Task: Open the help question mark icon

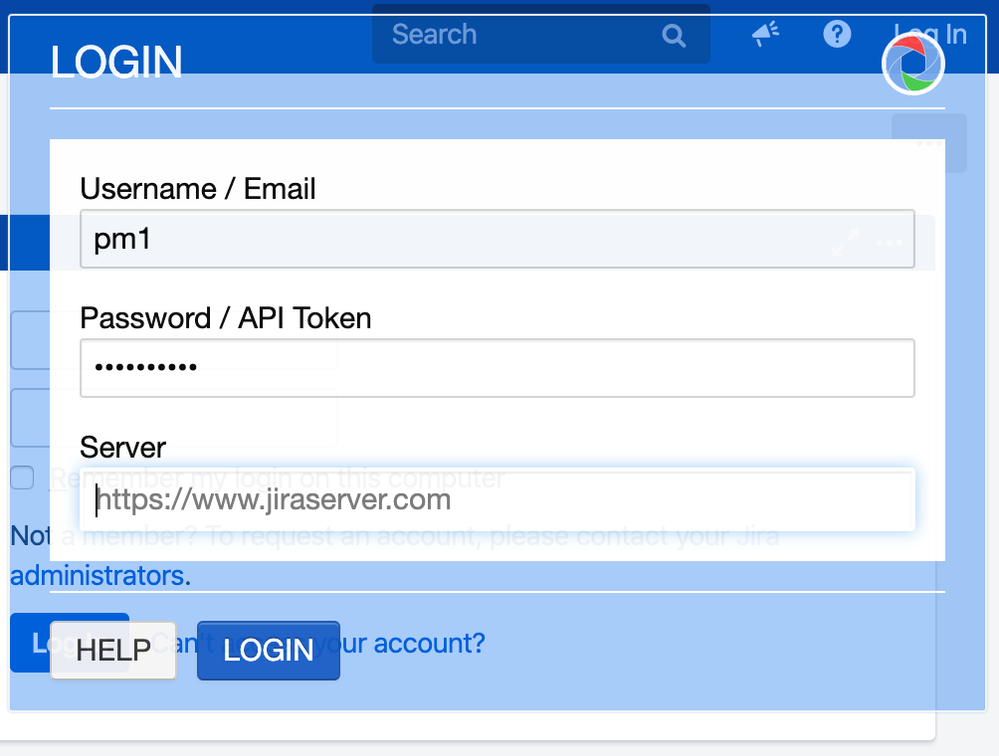Action: point(837,34)
